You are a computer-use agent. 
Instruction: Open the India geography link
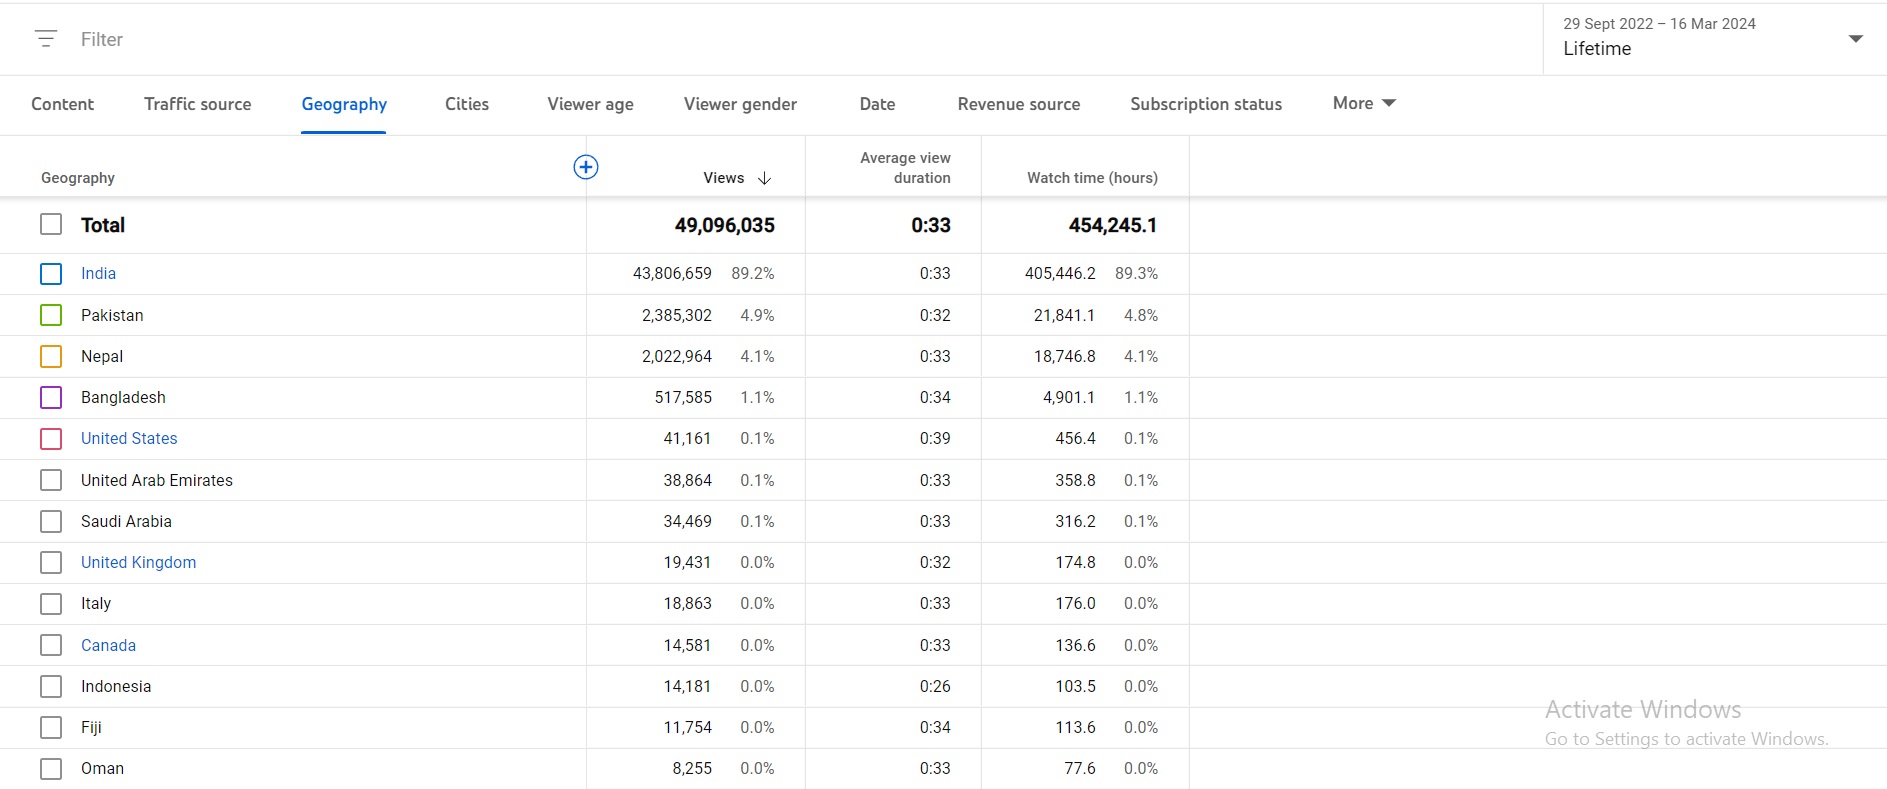tap(98, 273)
